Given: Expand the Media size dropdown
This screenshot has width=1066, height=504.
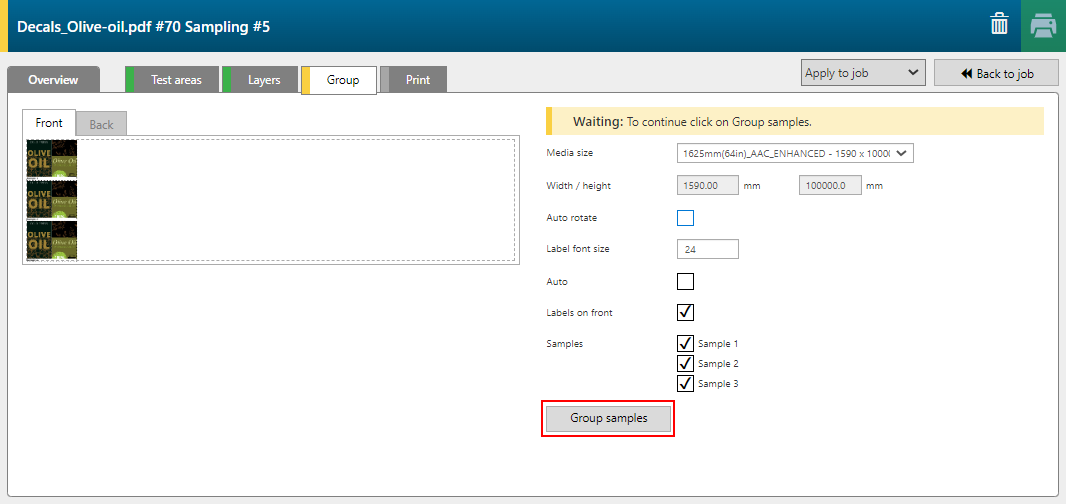Looking at the screenshot, I should [795, 153].
